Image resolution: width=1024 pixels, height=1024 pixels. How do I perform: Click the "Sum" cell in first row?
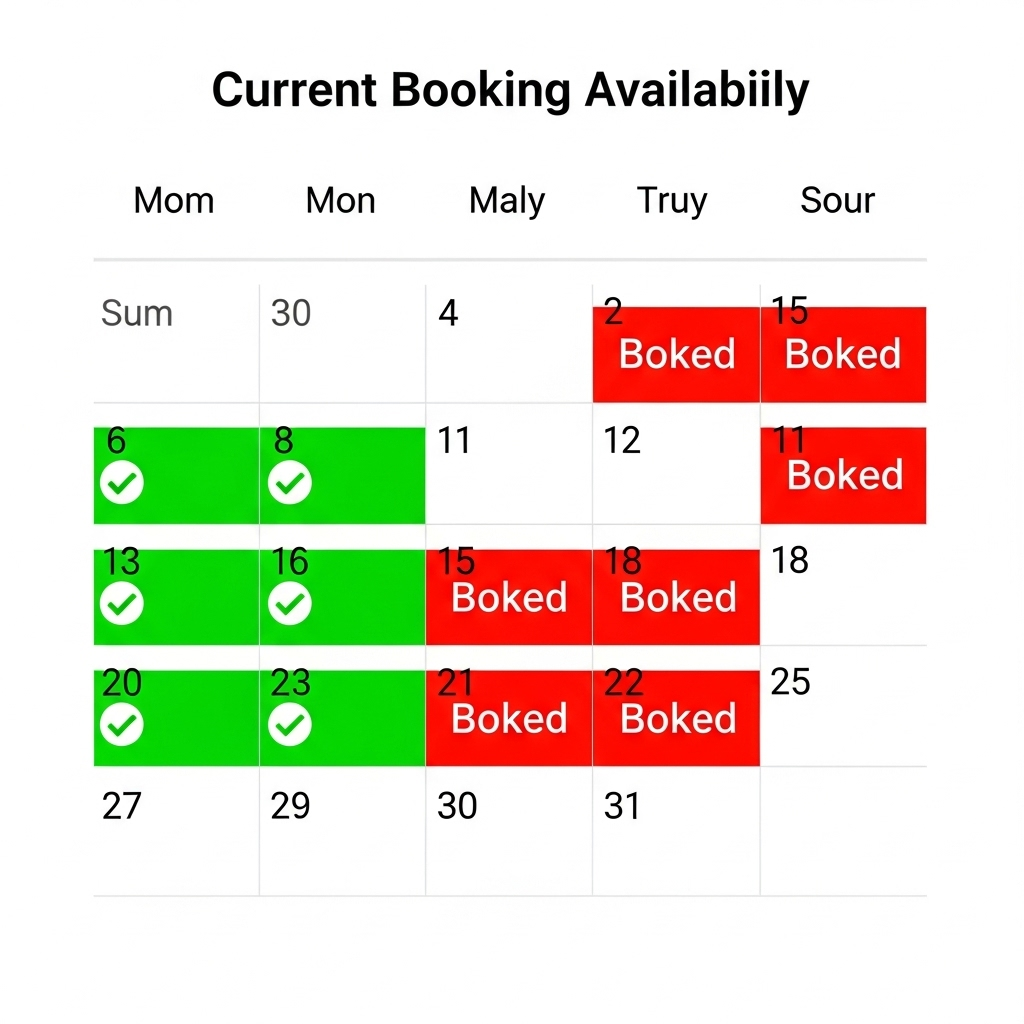tap(176, 343)
